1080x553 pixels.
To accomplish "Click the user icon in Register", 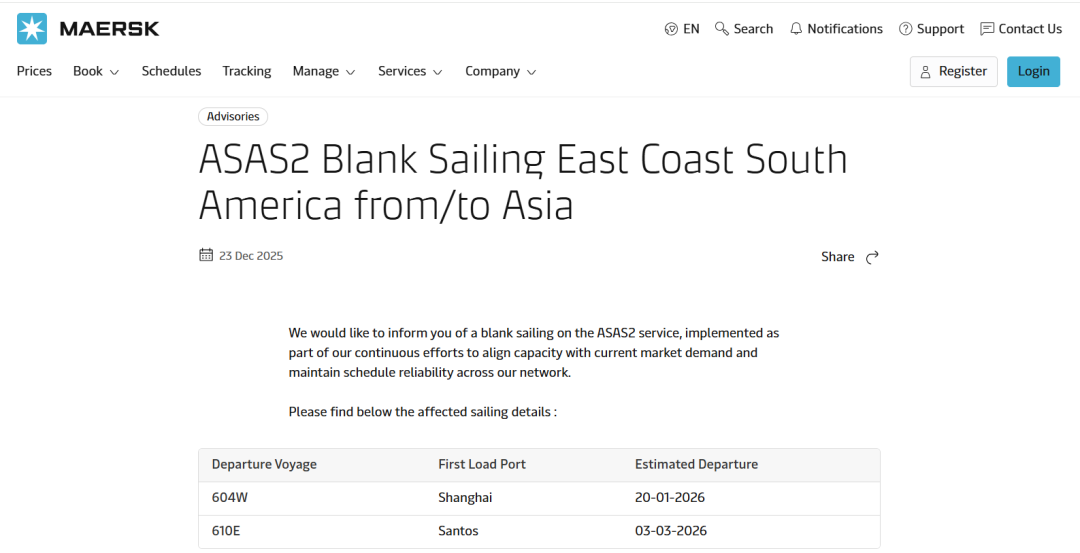I will 926,72.
